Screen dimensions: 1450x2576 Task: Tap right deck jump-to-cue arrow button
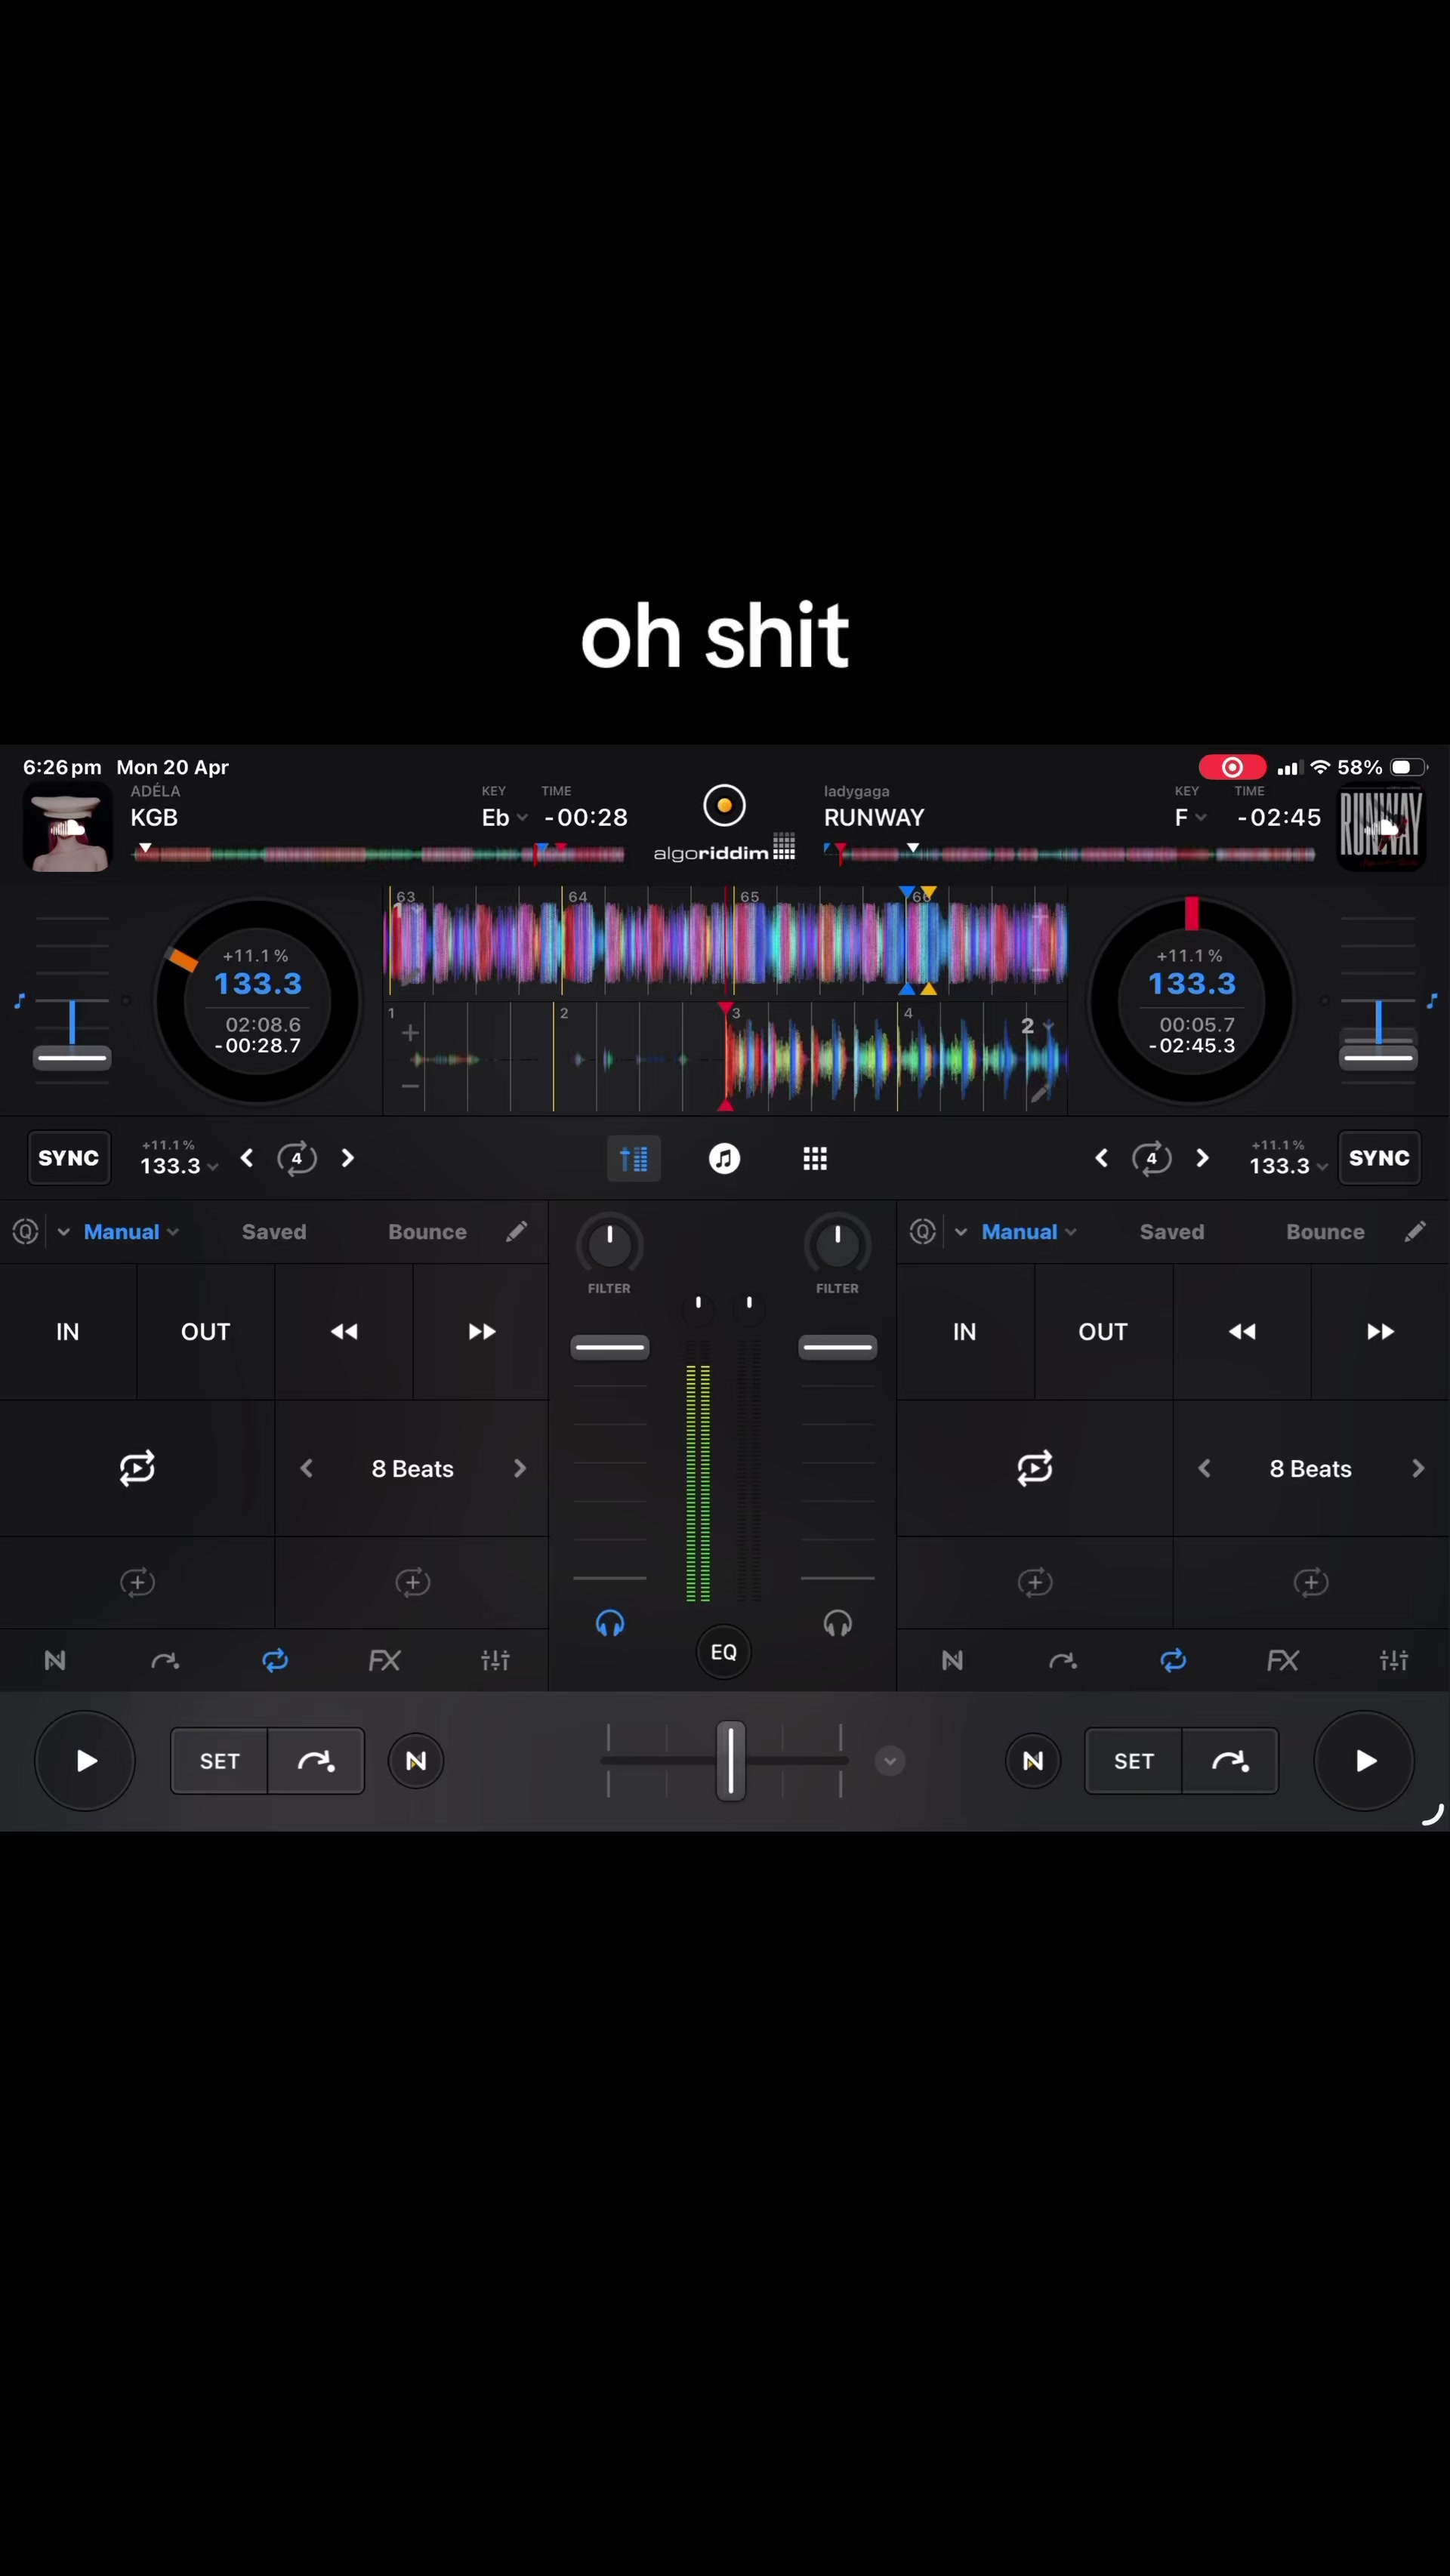[x=1230, y=1761]
